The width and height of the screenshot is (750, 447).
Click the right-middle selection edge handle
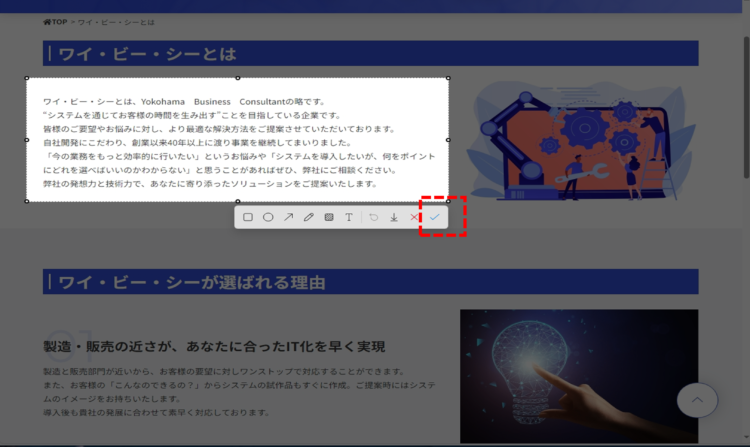point(448,140)
